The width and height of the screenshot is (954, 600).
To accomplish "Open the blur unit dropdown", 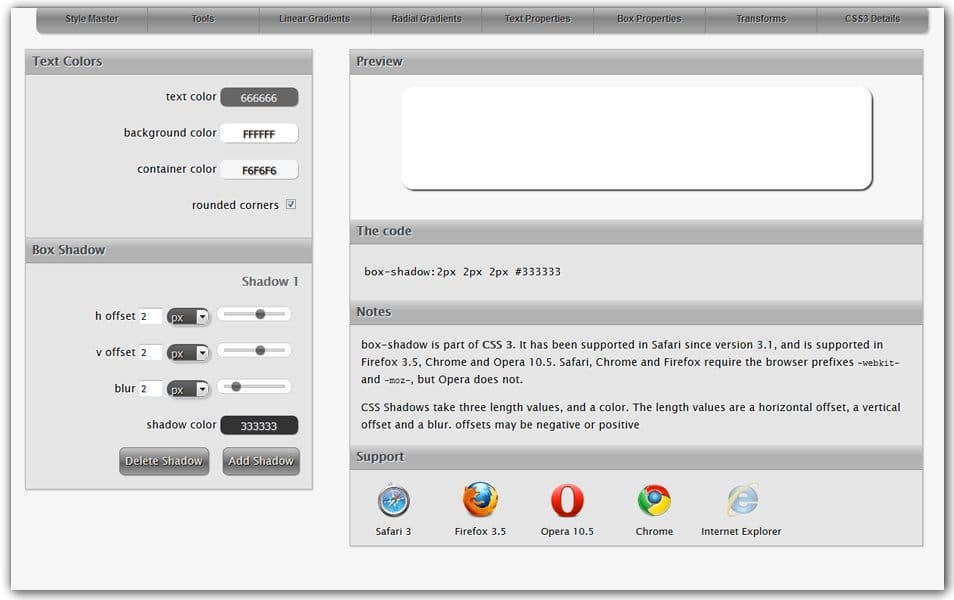I will point(188,389).
